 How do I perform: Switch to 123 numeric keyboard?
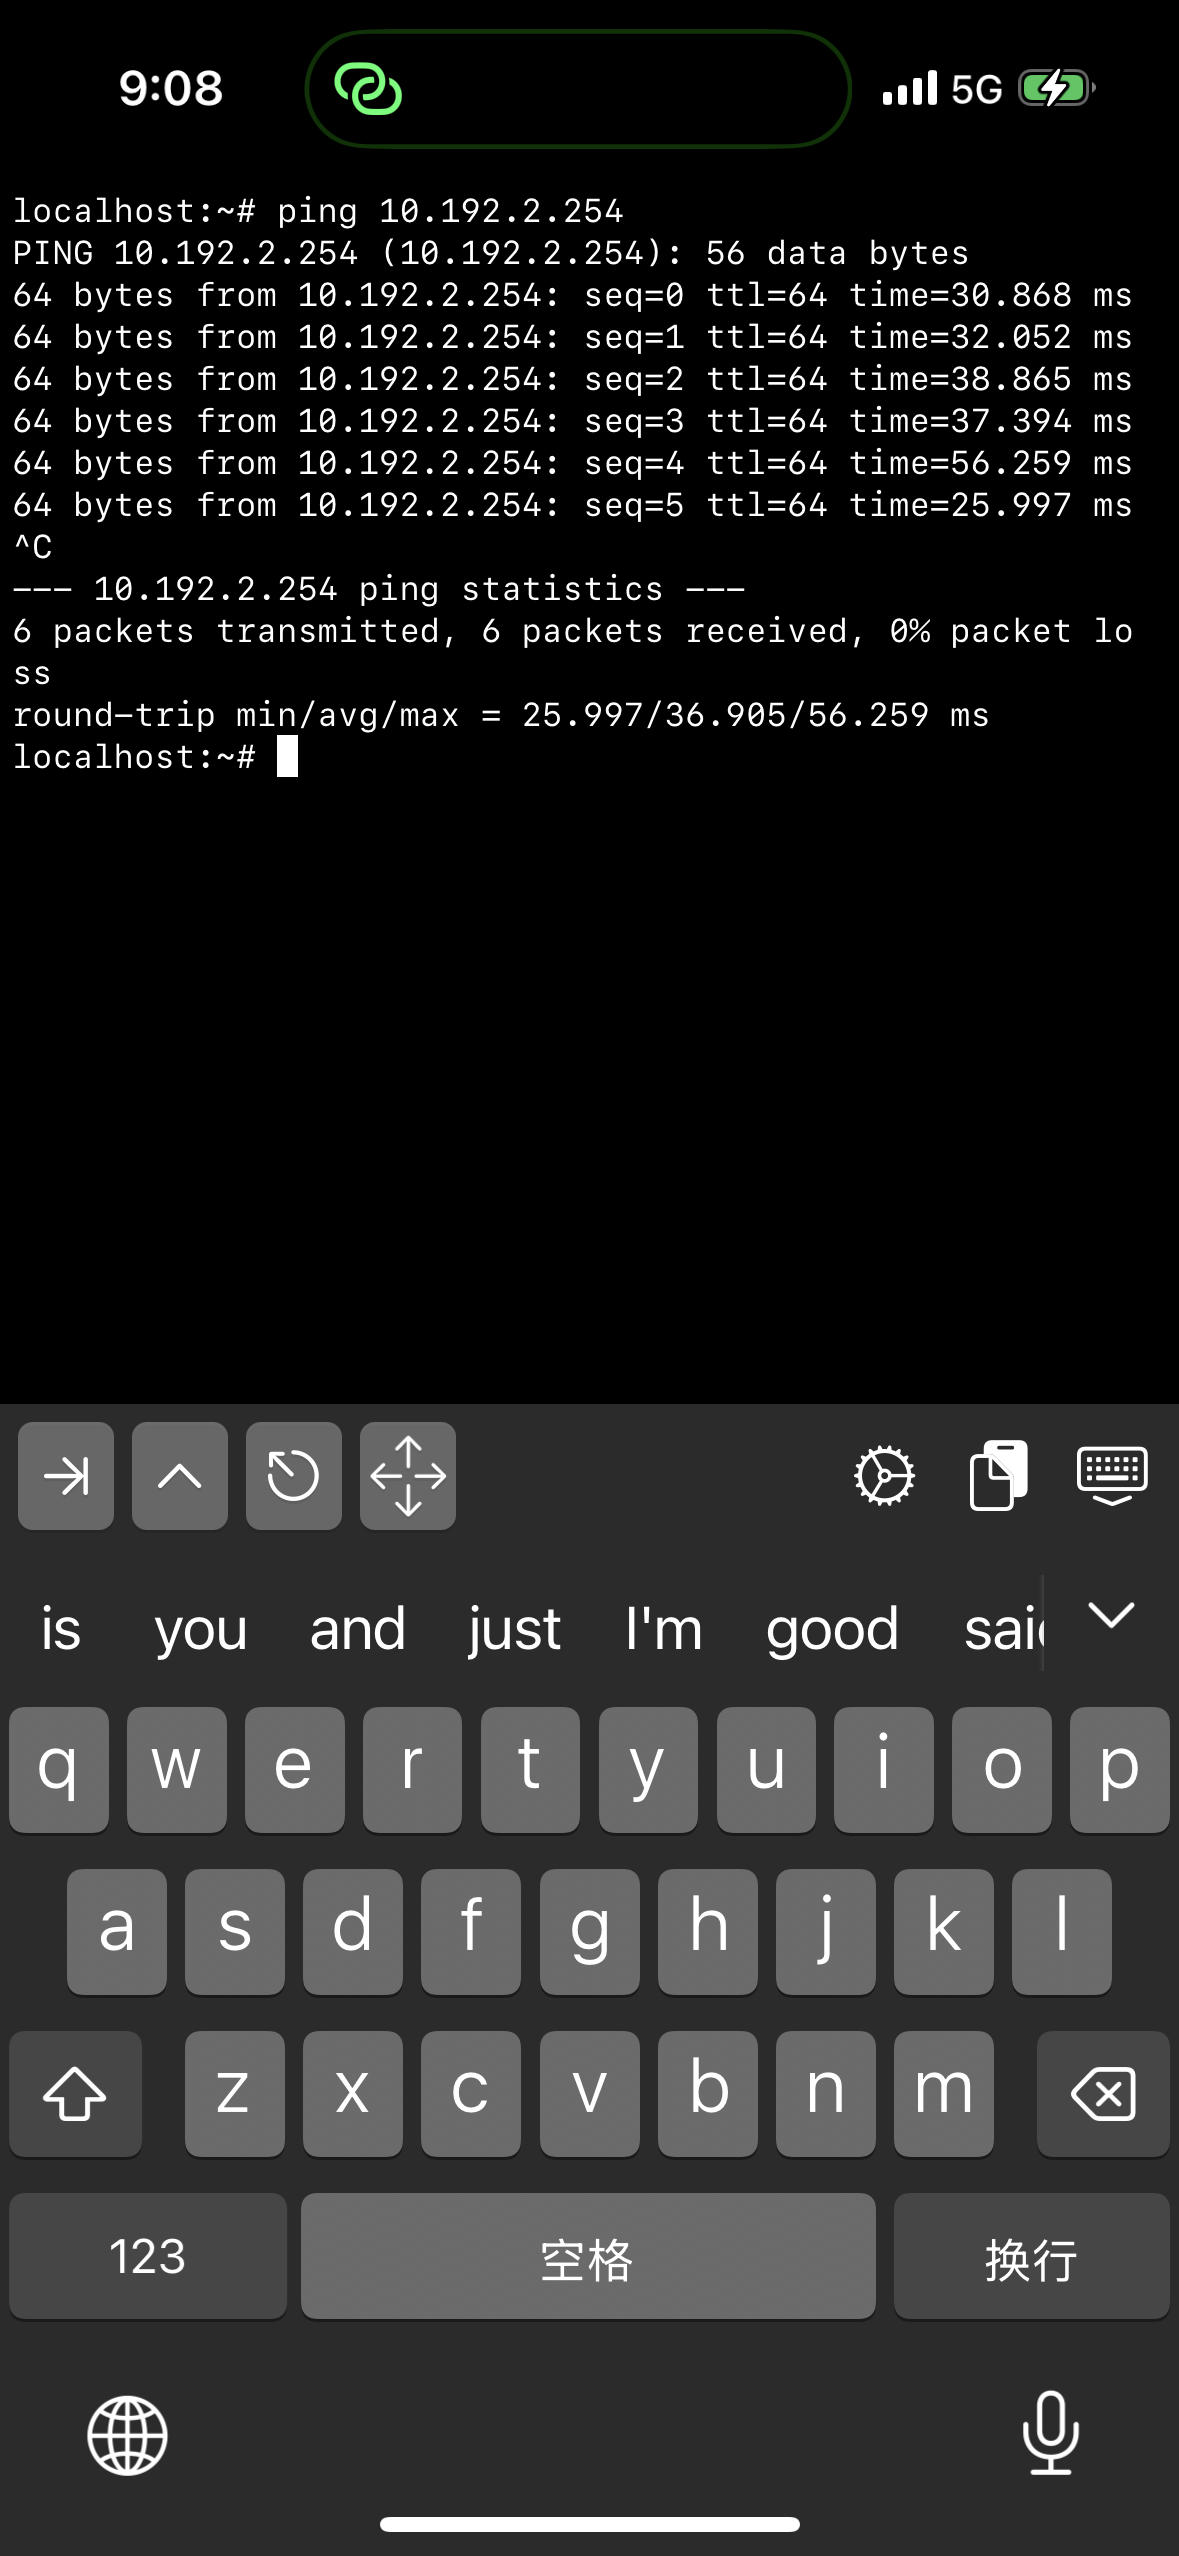(x=148, y=2256)
